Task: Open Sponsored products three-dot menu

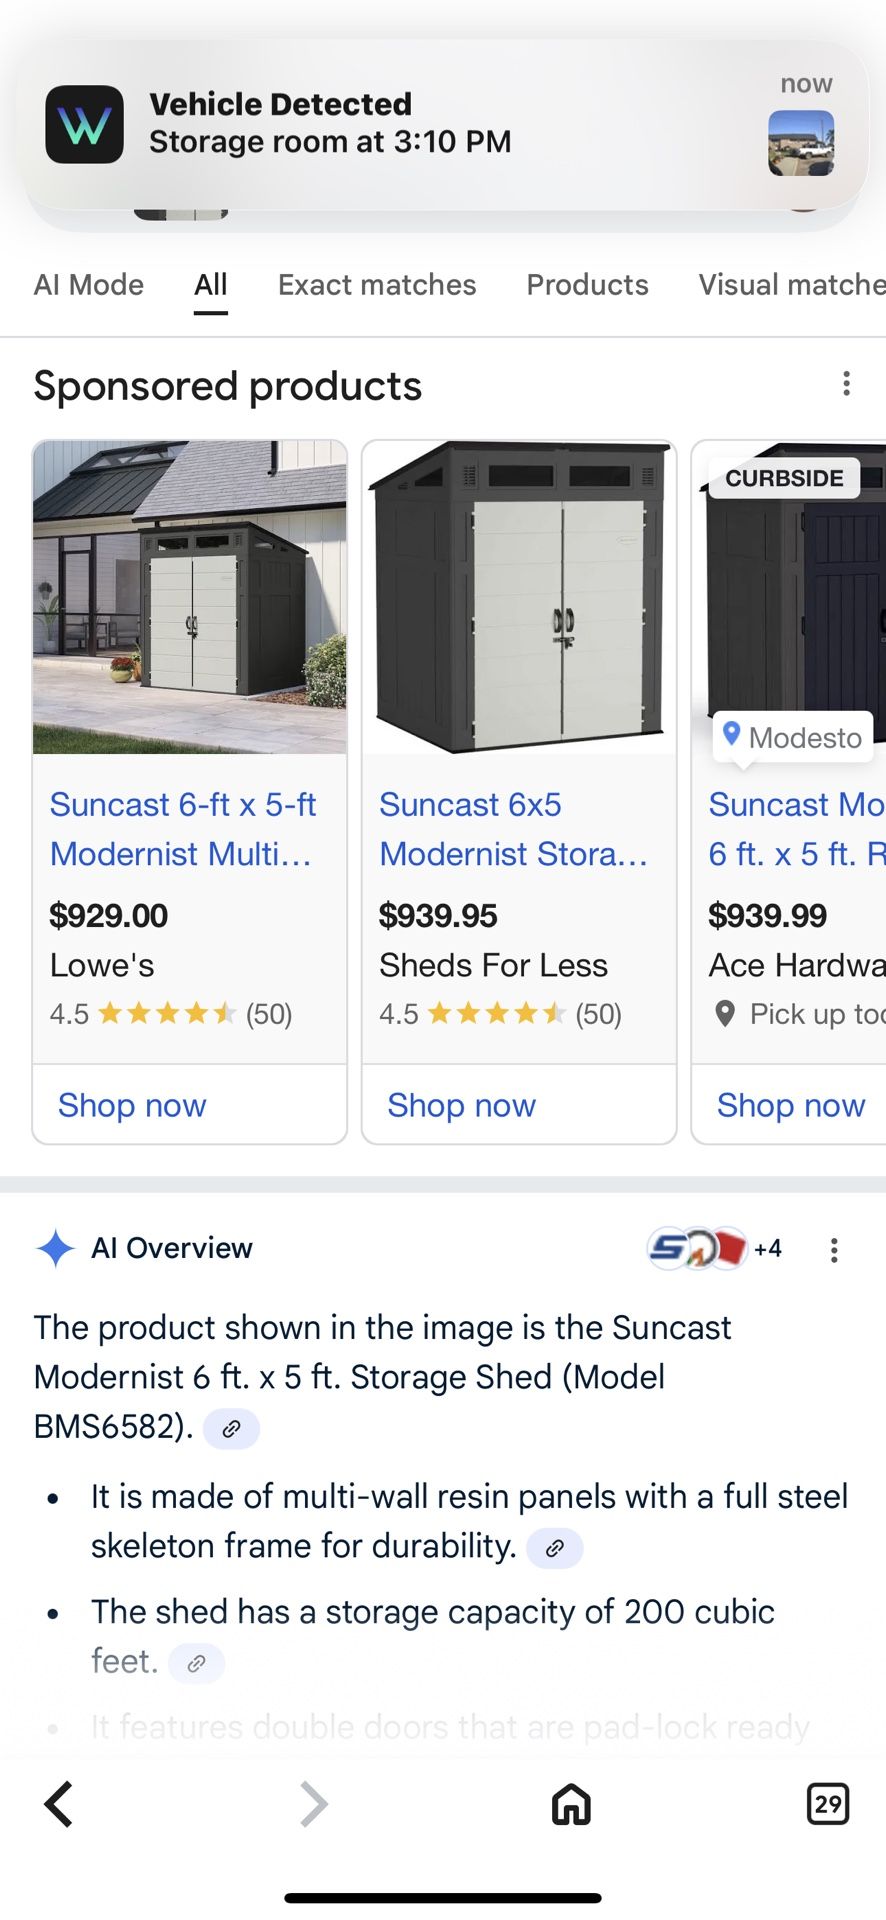Action: [846, 384]
